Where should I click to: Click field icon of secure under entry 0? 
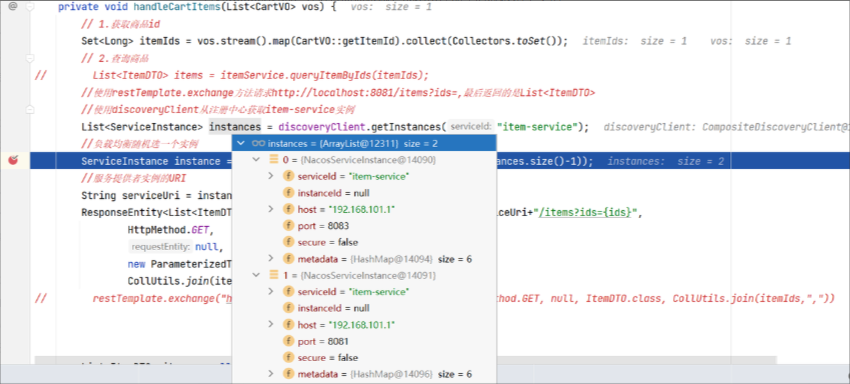click(288, 242)
